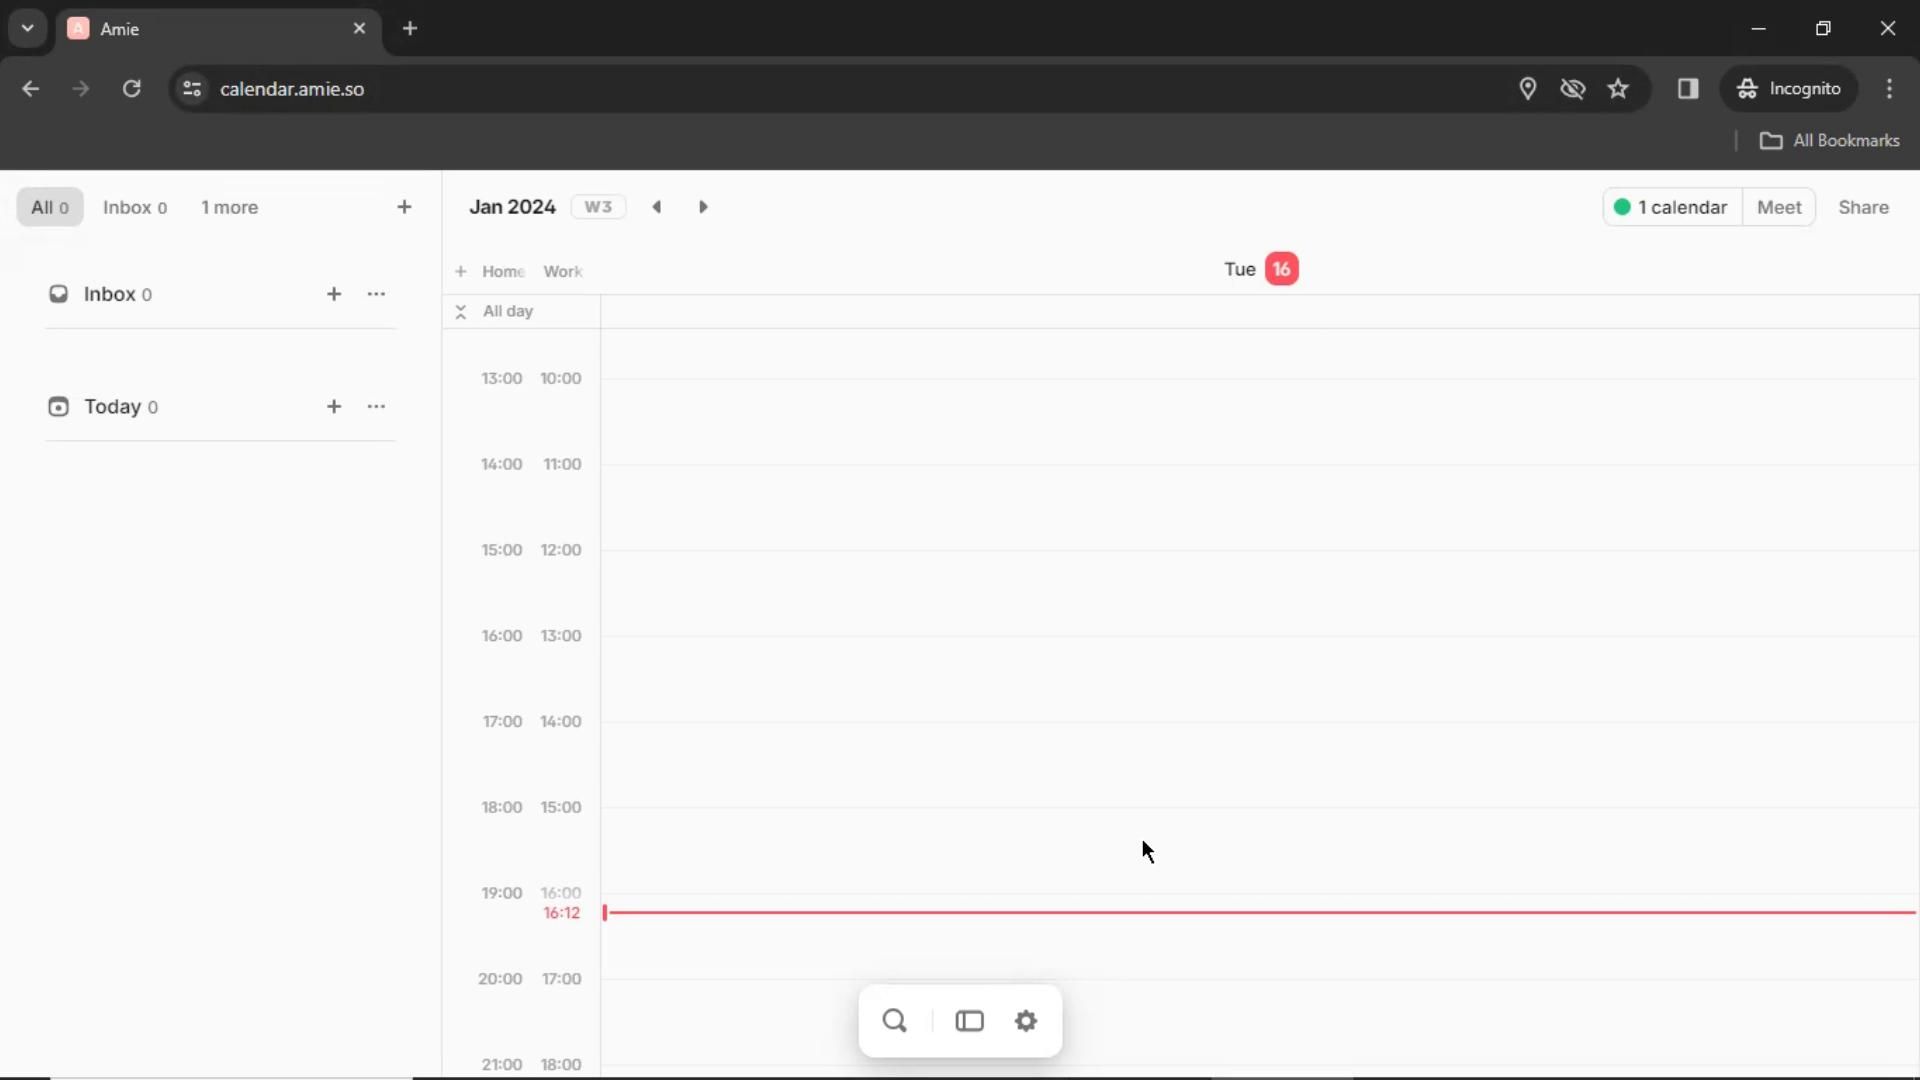Viewport: 1920px width, 1080px height.
Task: Collapse the All day row
Action: point(461,312)
